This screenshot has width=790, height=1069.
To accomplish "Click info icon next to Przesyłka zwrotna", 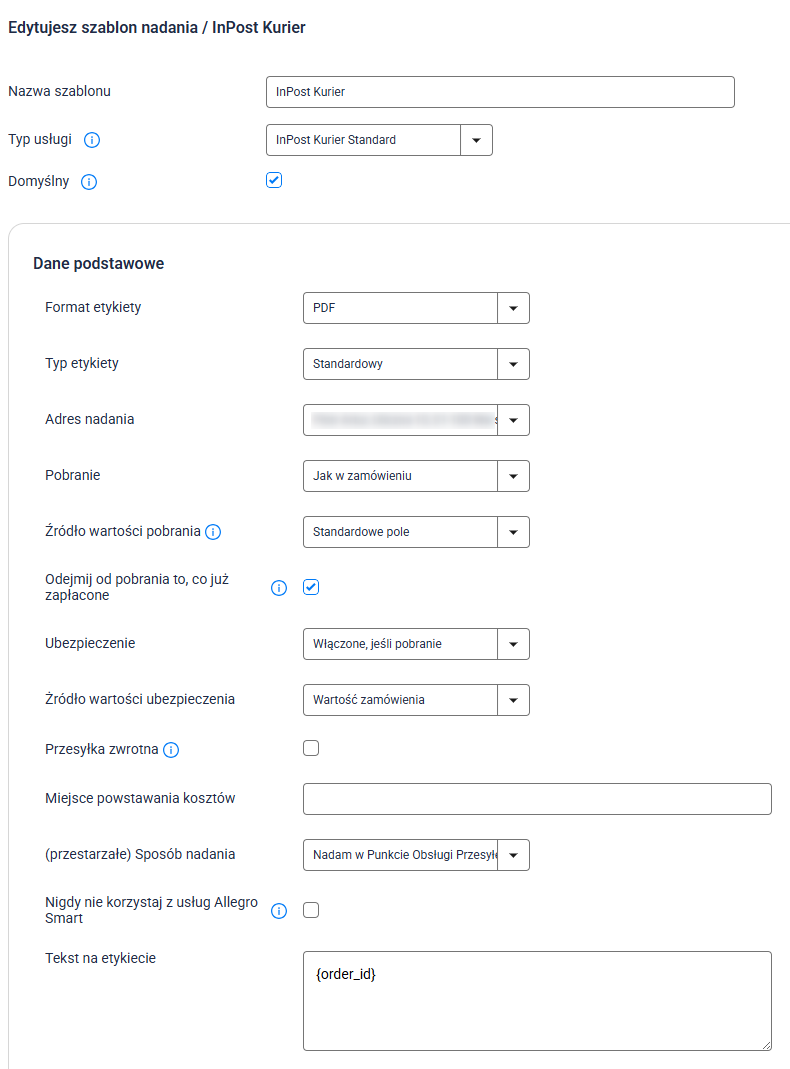I will tap(171, 749).
